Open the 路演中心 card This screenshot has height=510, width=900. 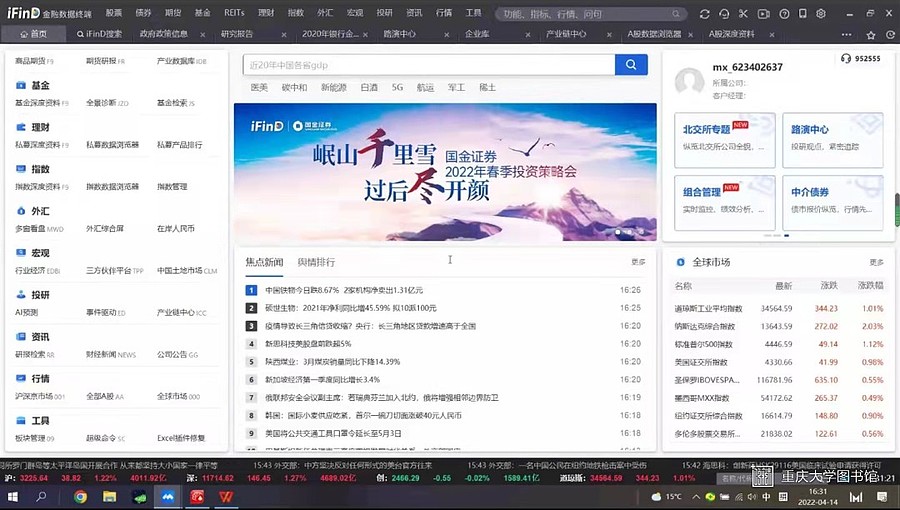pos(833,141)
